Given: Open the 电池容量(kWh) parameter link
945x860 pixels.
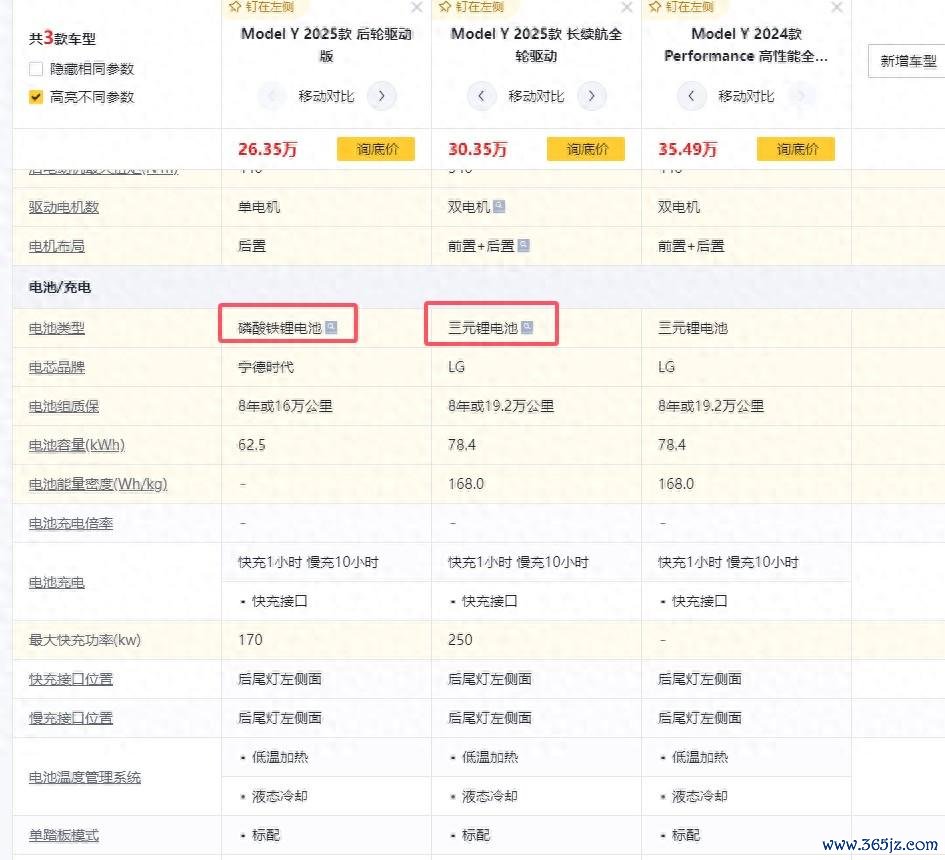Looking at the screenshot, I should [77, 445].
